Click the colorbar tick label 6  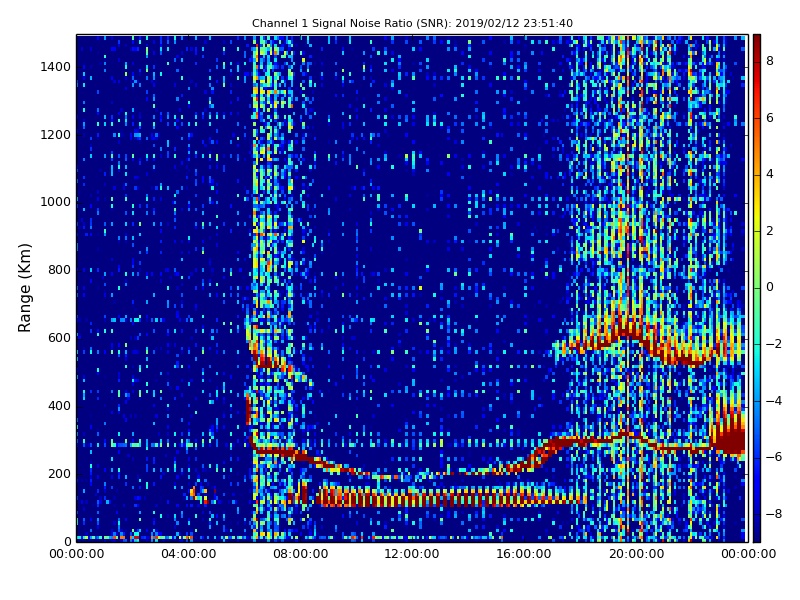pyautogui.click(x=770, y=118)
